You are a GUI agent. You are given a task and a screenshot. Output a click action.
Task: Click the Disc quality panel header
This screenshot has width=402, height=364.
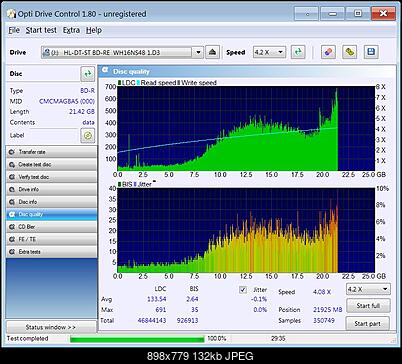pyautogui.click(x=248, y=71)
